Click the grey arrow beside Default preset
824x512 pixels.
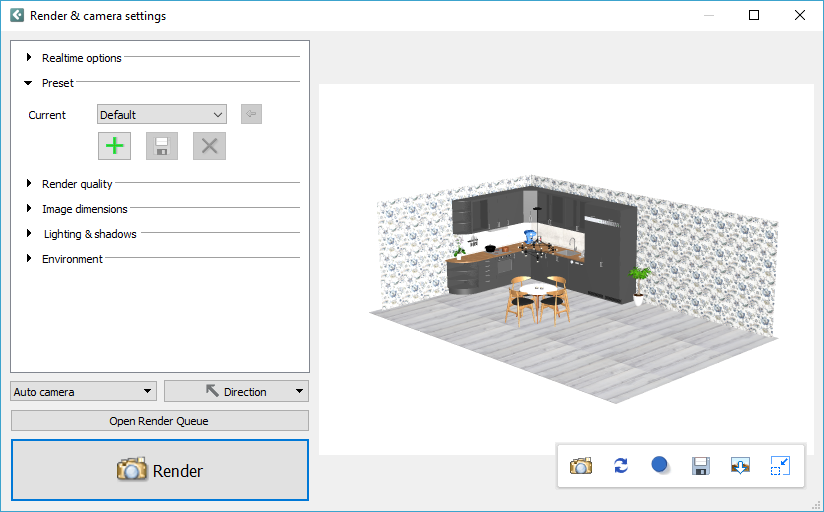tap(251, 115)
